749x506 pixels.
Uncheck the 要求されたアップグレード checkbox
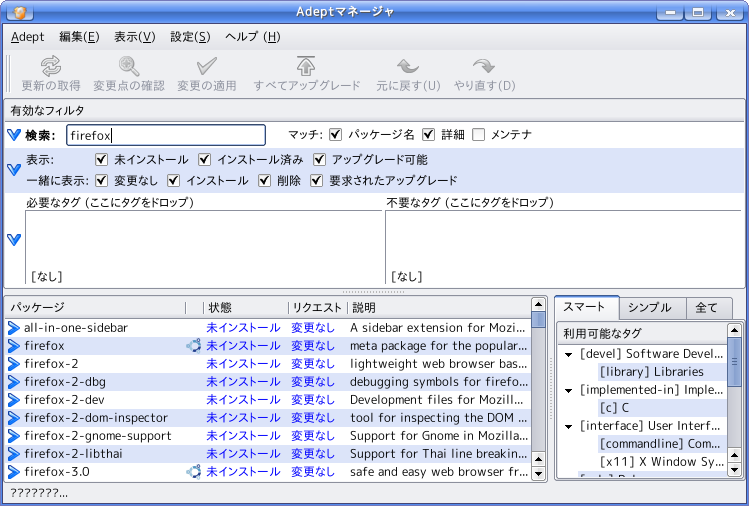click(x=316, y=180)
